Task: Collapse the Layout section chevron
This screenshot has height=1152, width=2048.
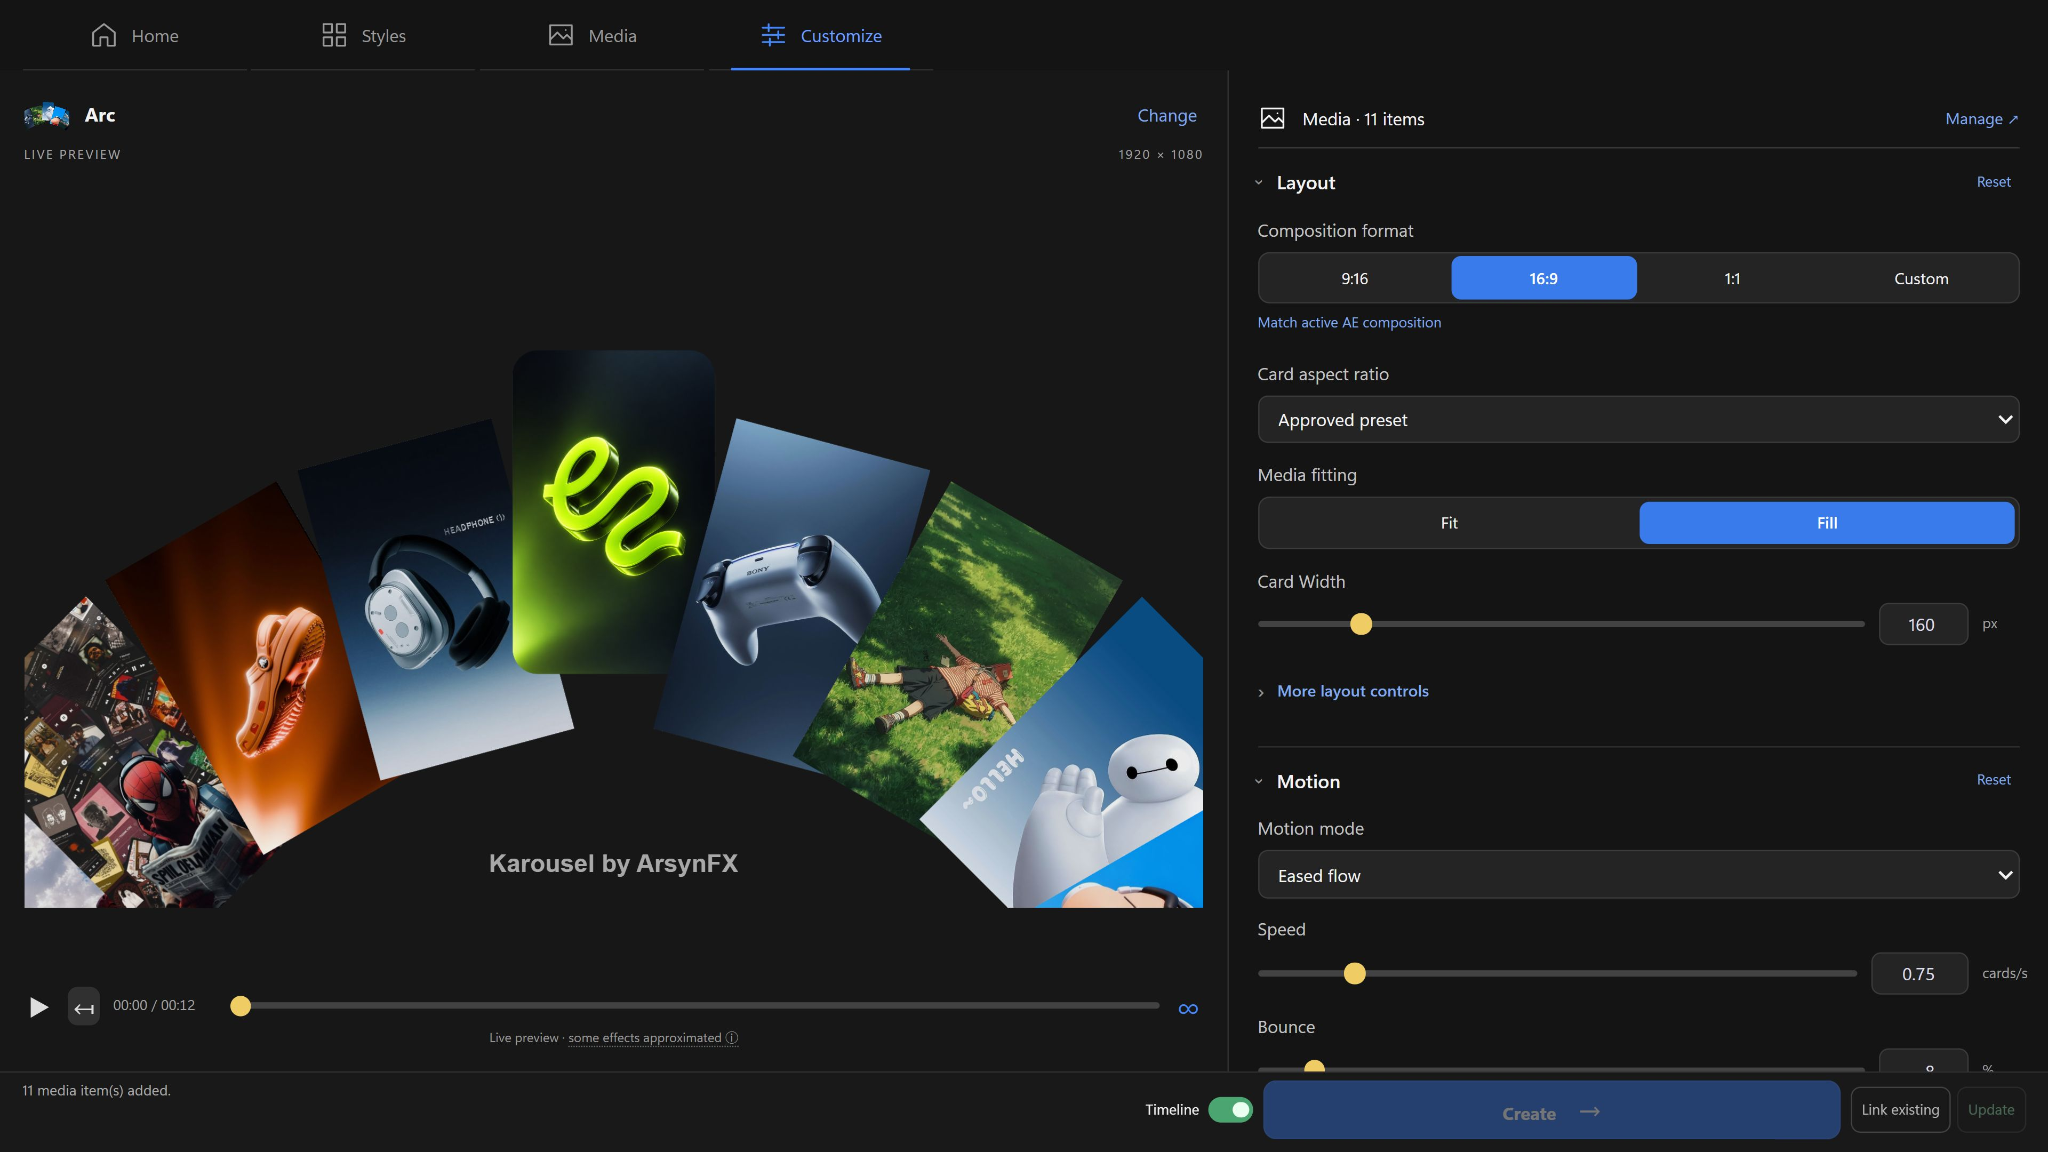Action: tap(1259, 183)
